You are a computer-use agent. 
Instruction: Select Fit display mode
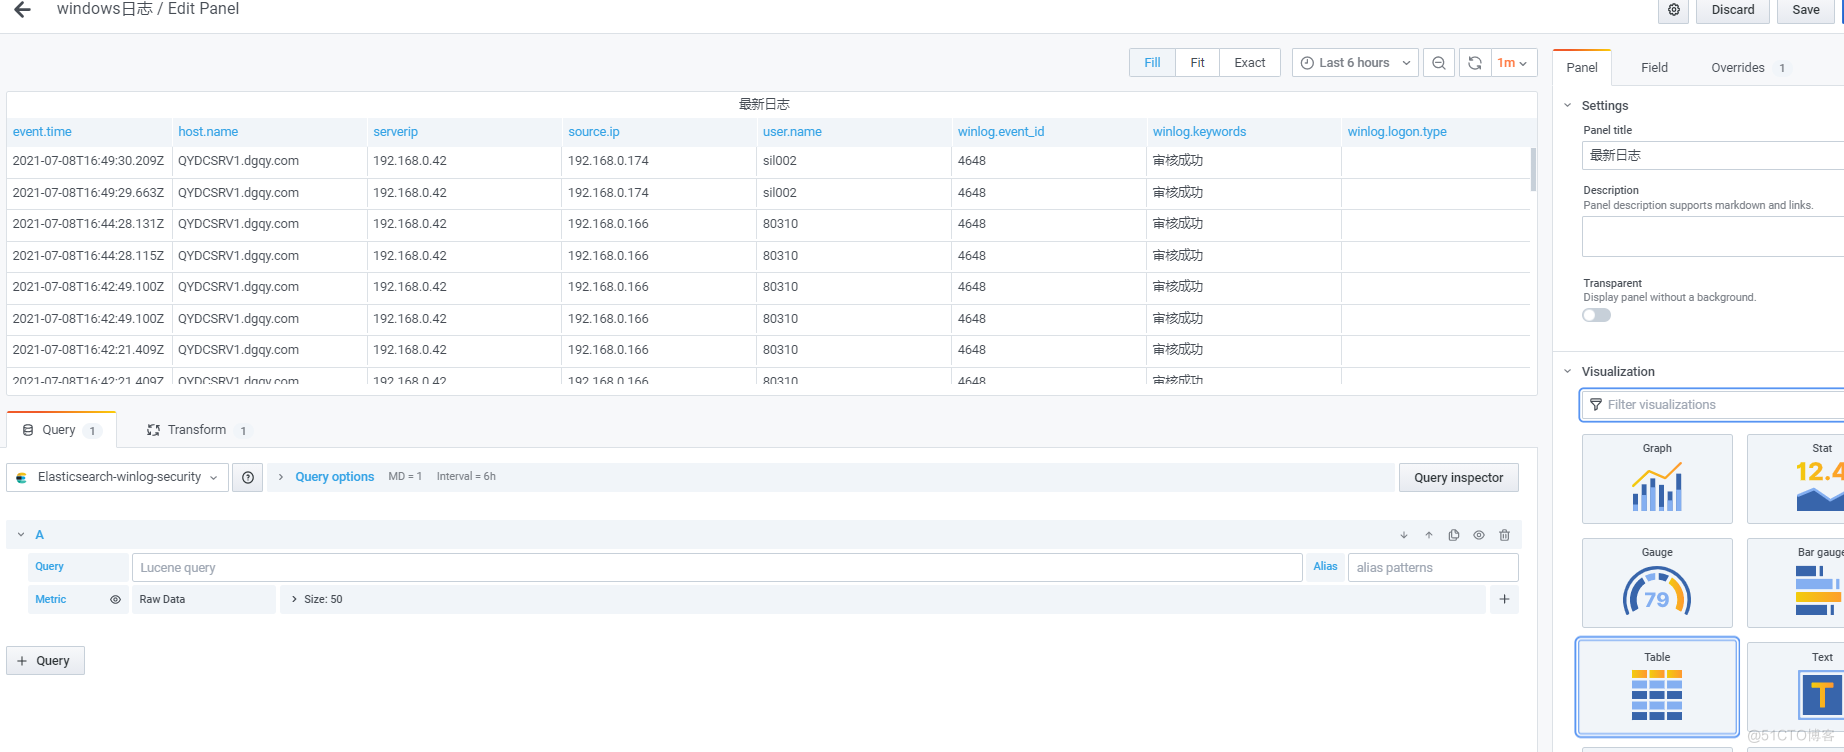1197,63
